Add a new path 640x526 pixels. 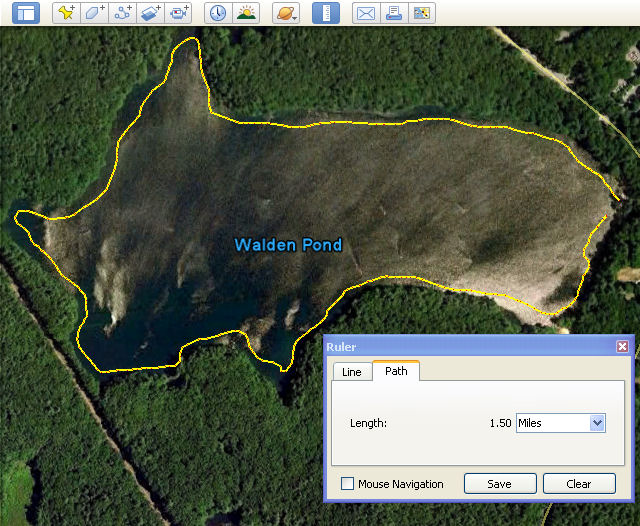122,13
